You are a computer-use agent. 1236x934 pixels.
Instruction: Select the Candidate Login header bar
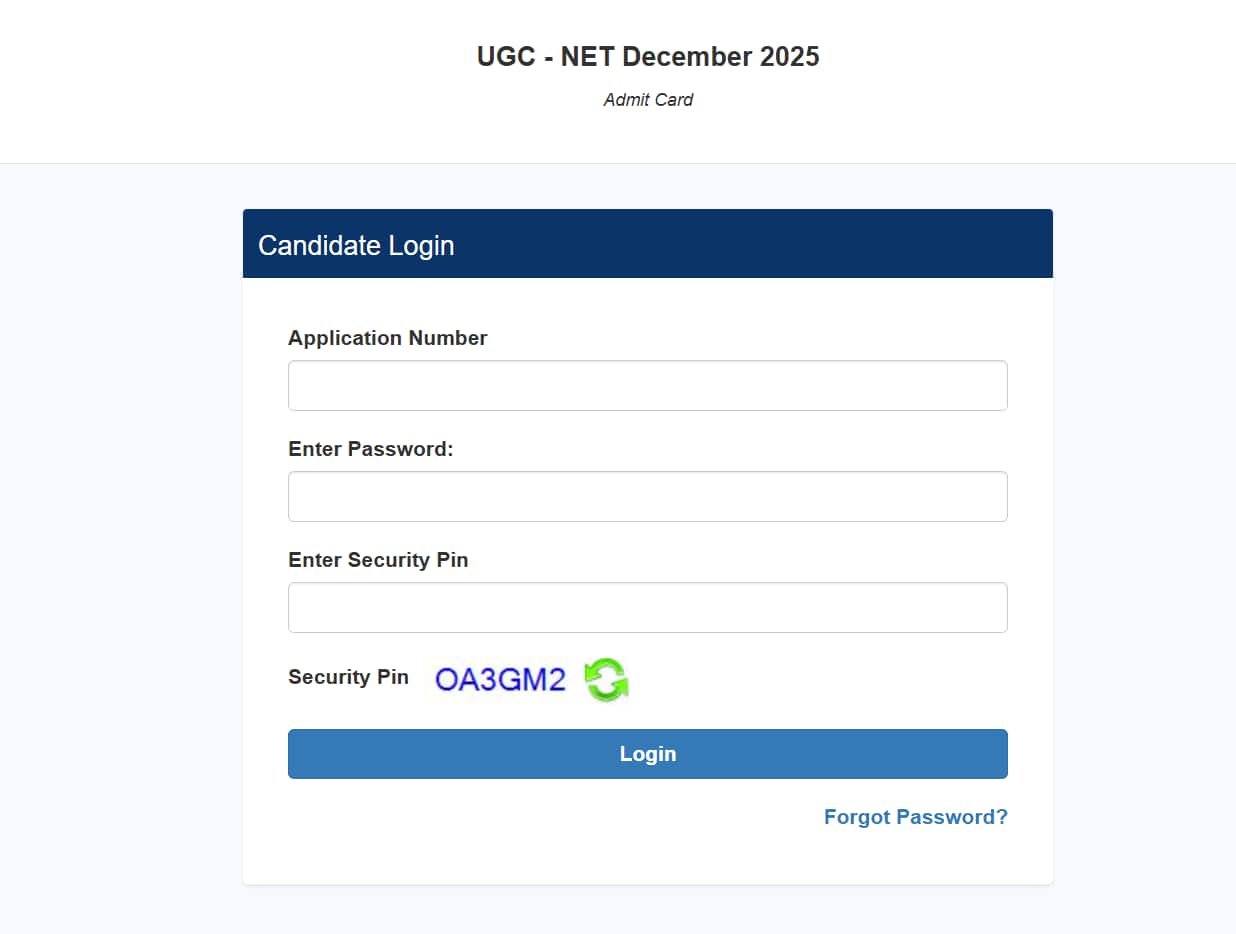tap(647, 243)
